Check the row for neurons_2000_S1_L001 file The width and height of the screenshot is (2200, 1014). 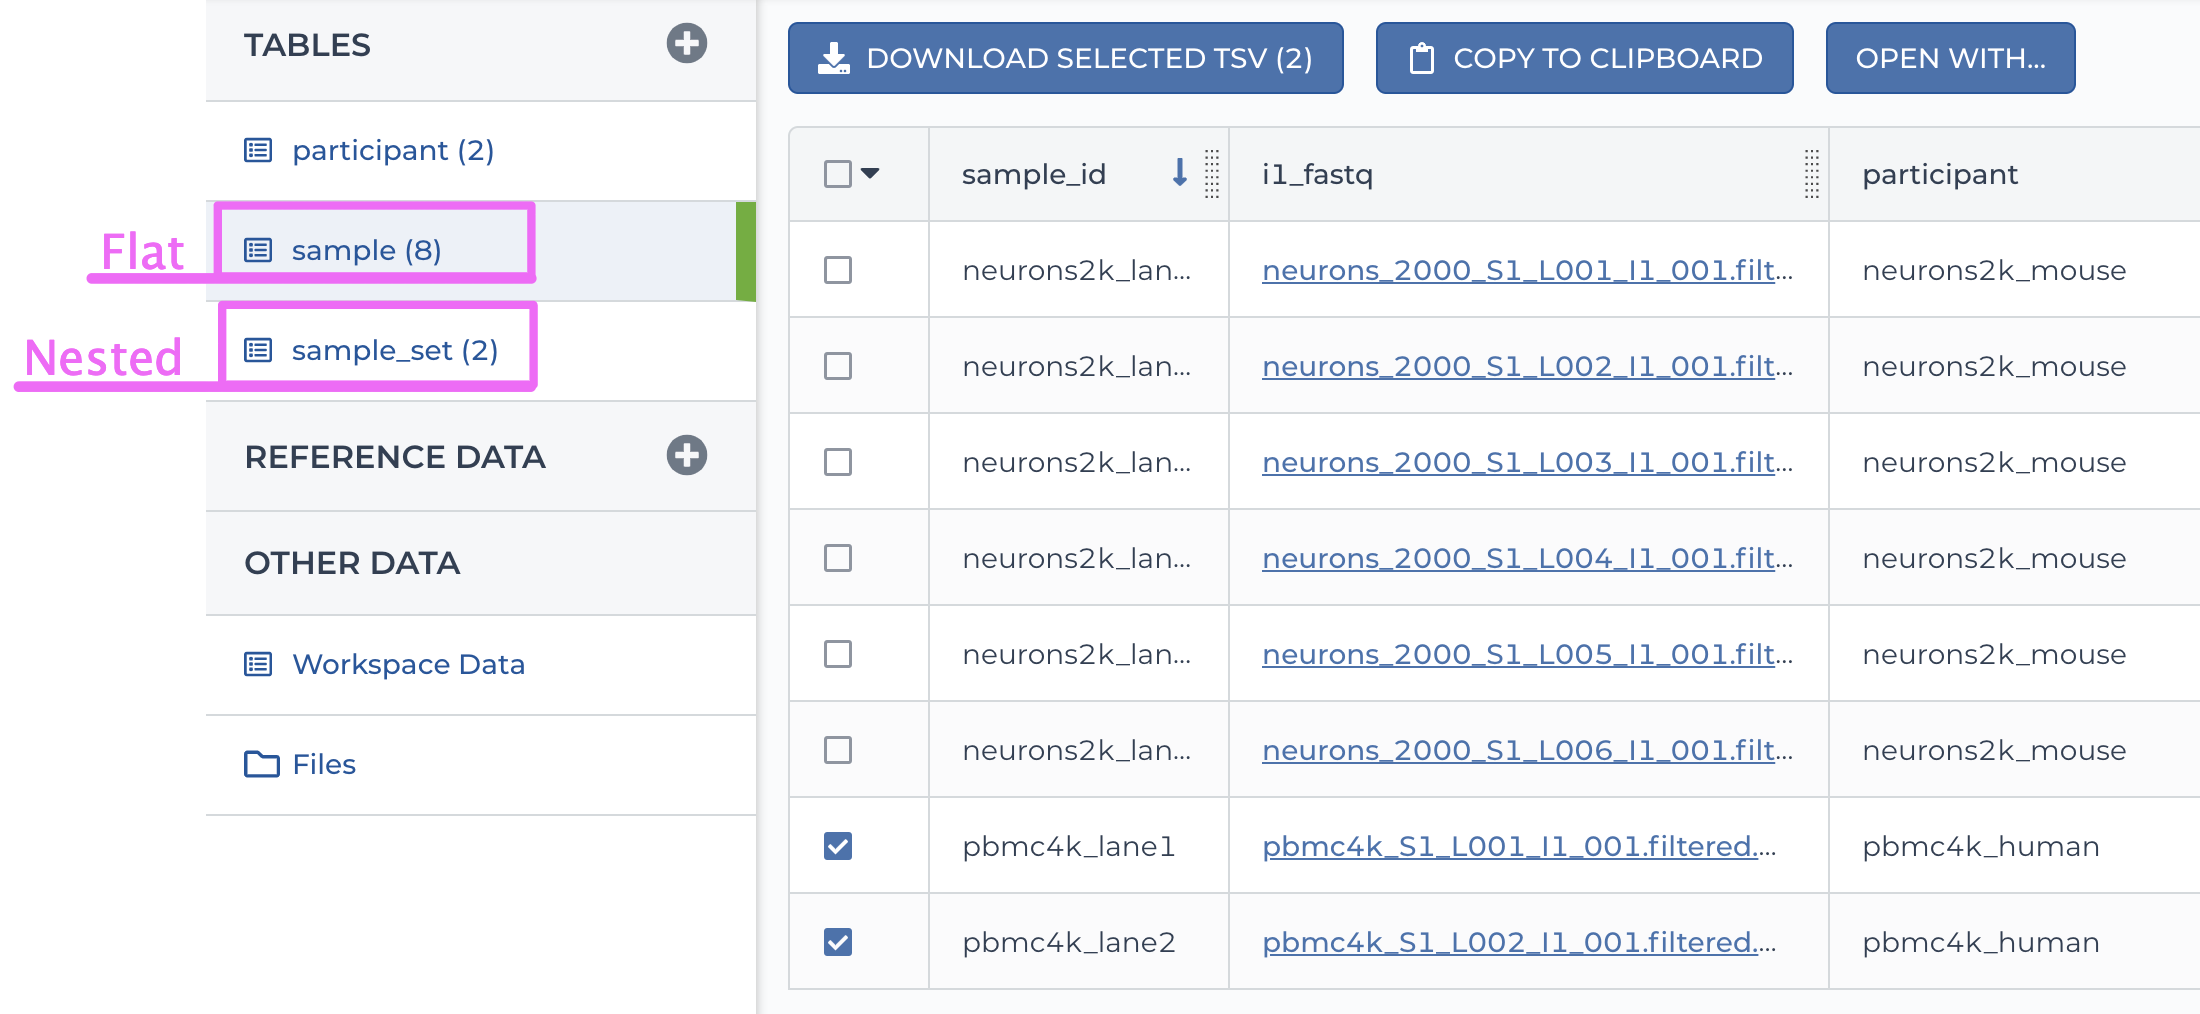point(838,270)
